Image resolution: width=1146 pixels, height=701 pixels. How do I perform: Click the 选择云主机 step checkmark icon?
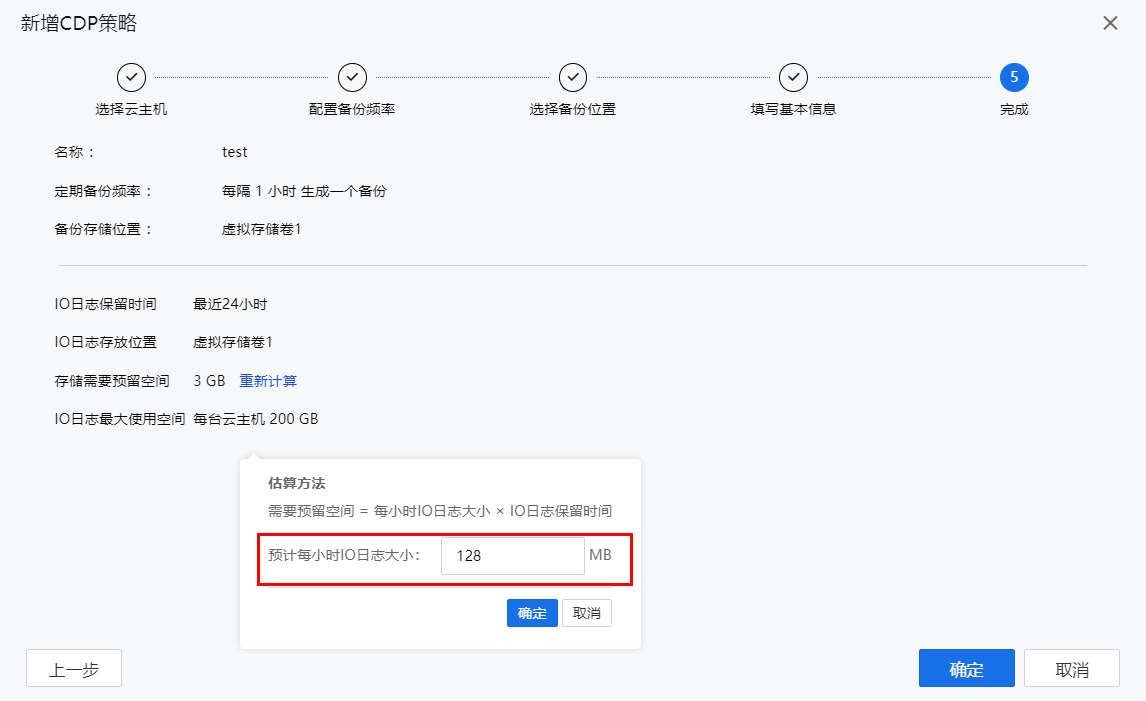[x=132, y=77]
